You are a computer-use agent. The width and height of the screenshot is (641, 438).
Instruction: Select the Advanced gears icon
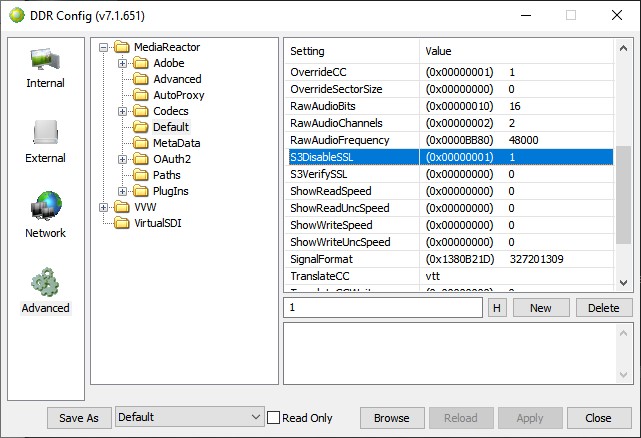click(45, 282)
